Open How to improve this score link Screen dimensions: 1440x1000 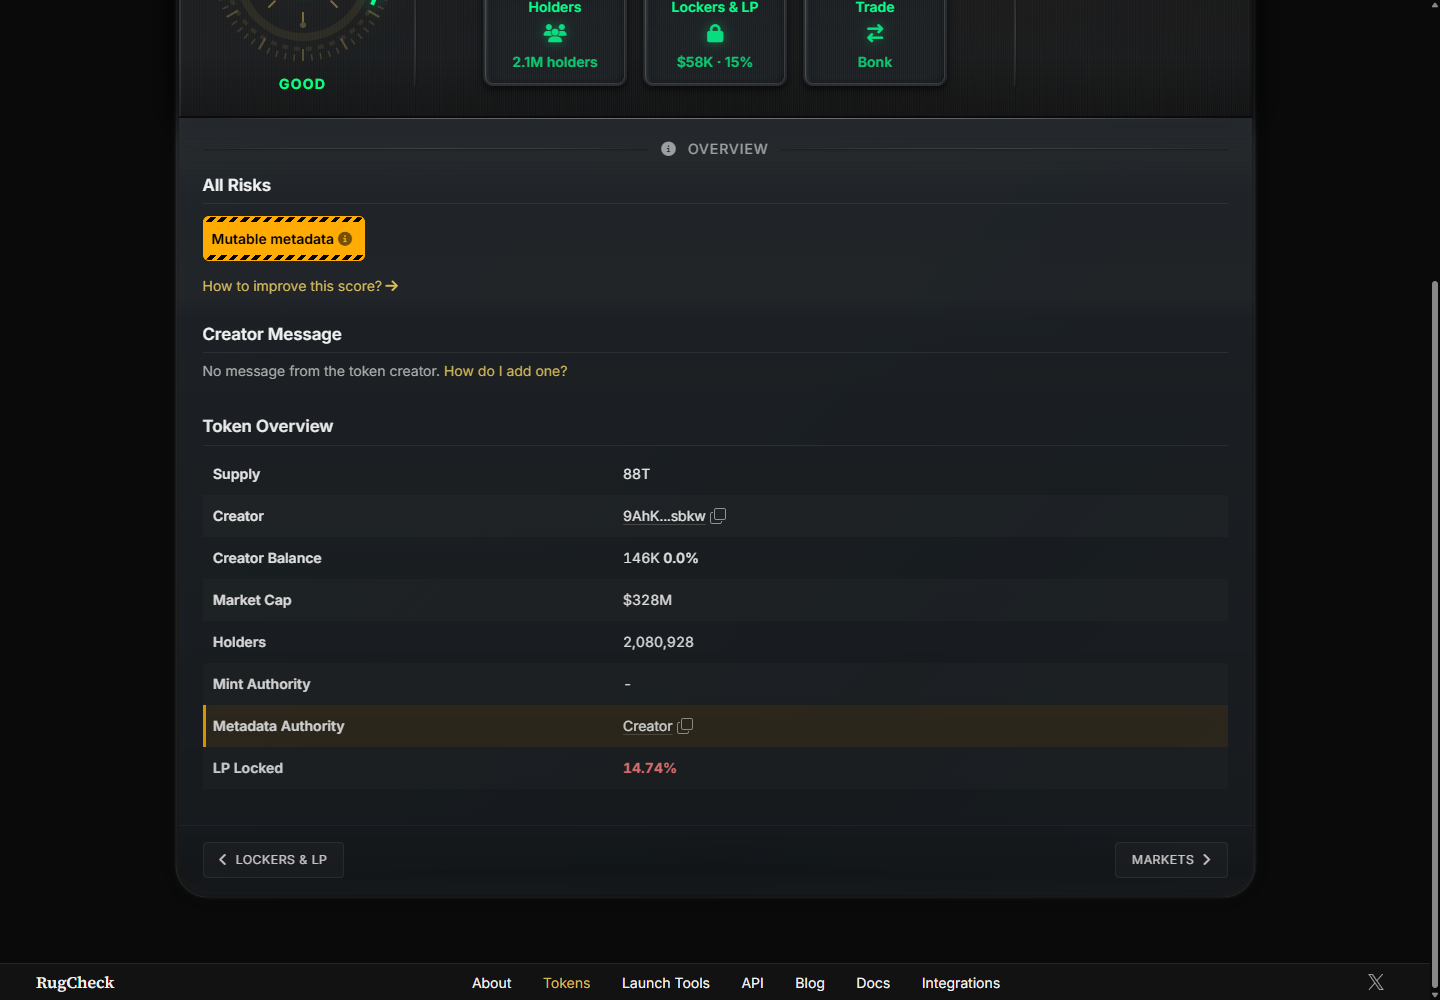tap(300, 286)
